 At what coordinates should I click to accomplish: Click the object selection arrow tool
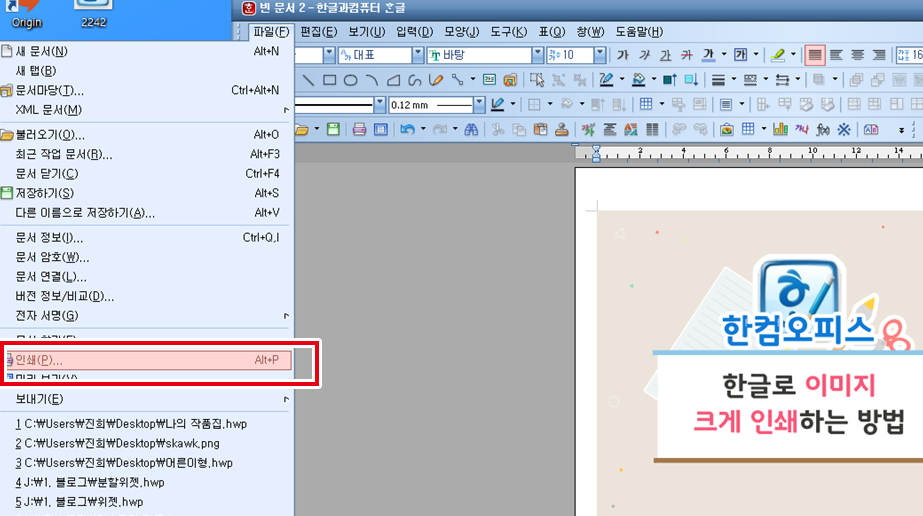[536, 79]
